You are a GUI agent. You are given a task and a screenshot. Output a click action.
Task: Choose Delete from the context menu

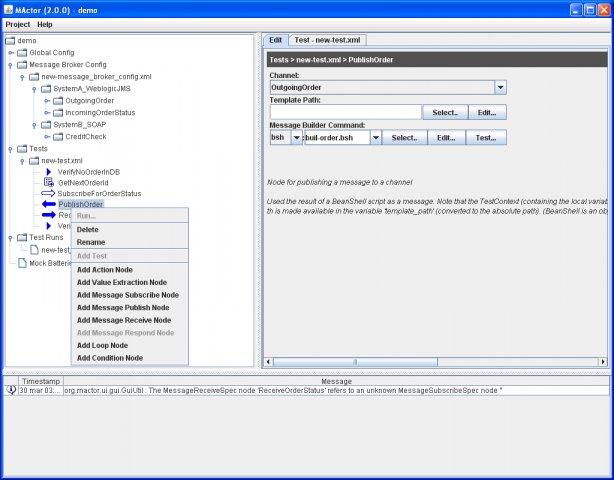pyautogui.click(x=130, y=229)
